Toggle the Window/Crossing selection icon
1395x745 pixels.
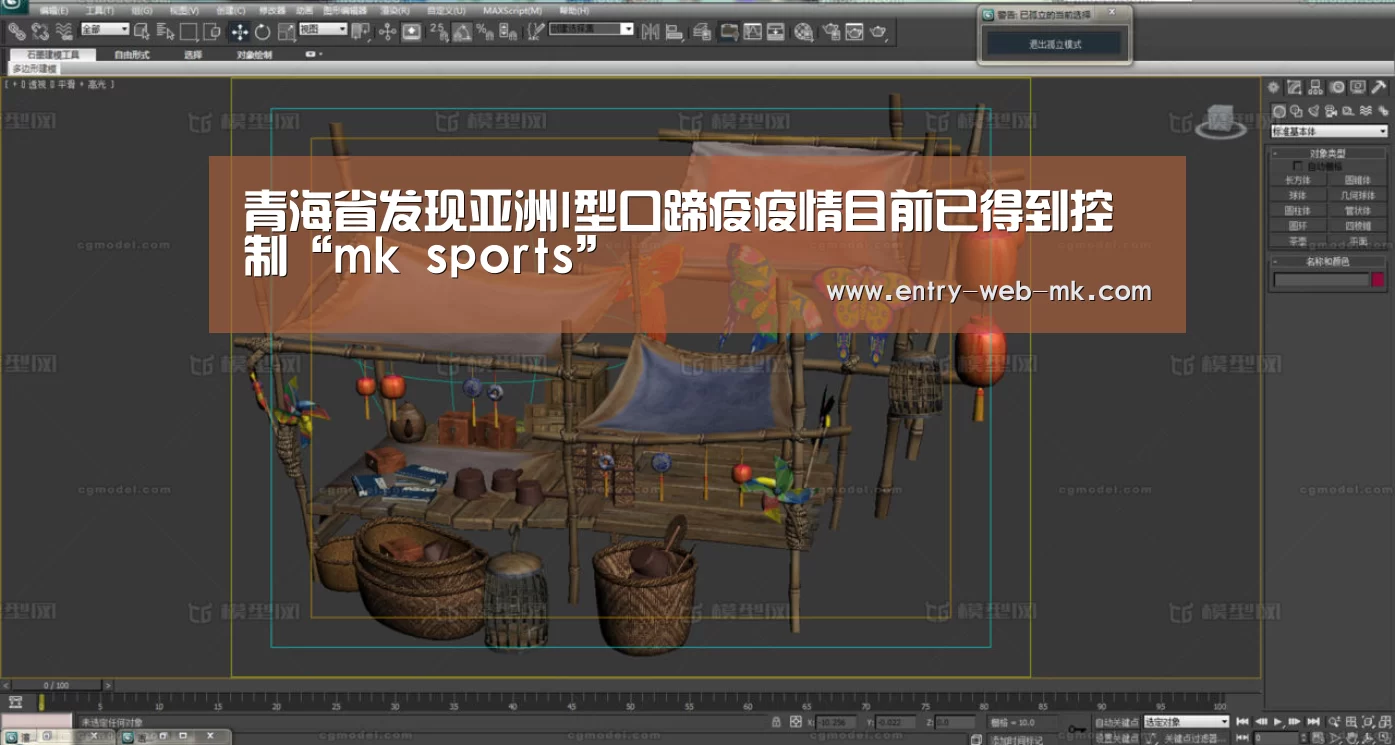[211, 31]
